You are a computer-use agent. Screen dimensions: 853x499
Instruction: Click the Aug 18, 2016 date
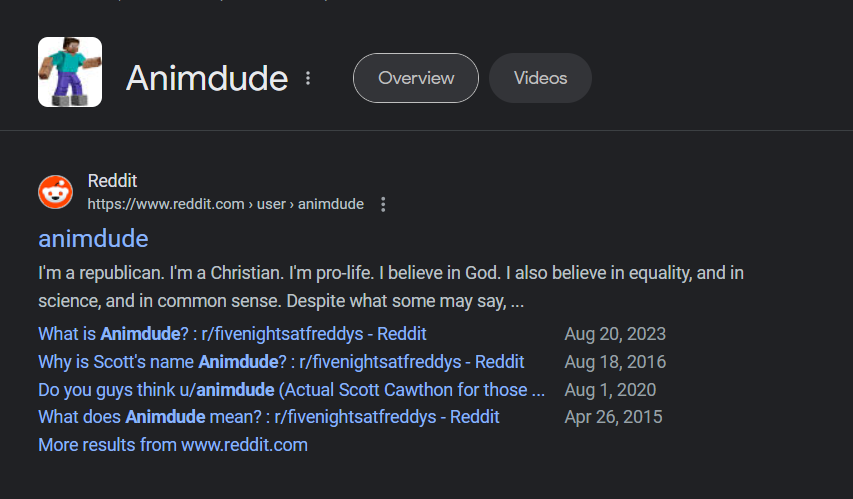point(615,361)
